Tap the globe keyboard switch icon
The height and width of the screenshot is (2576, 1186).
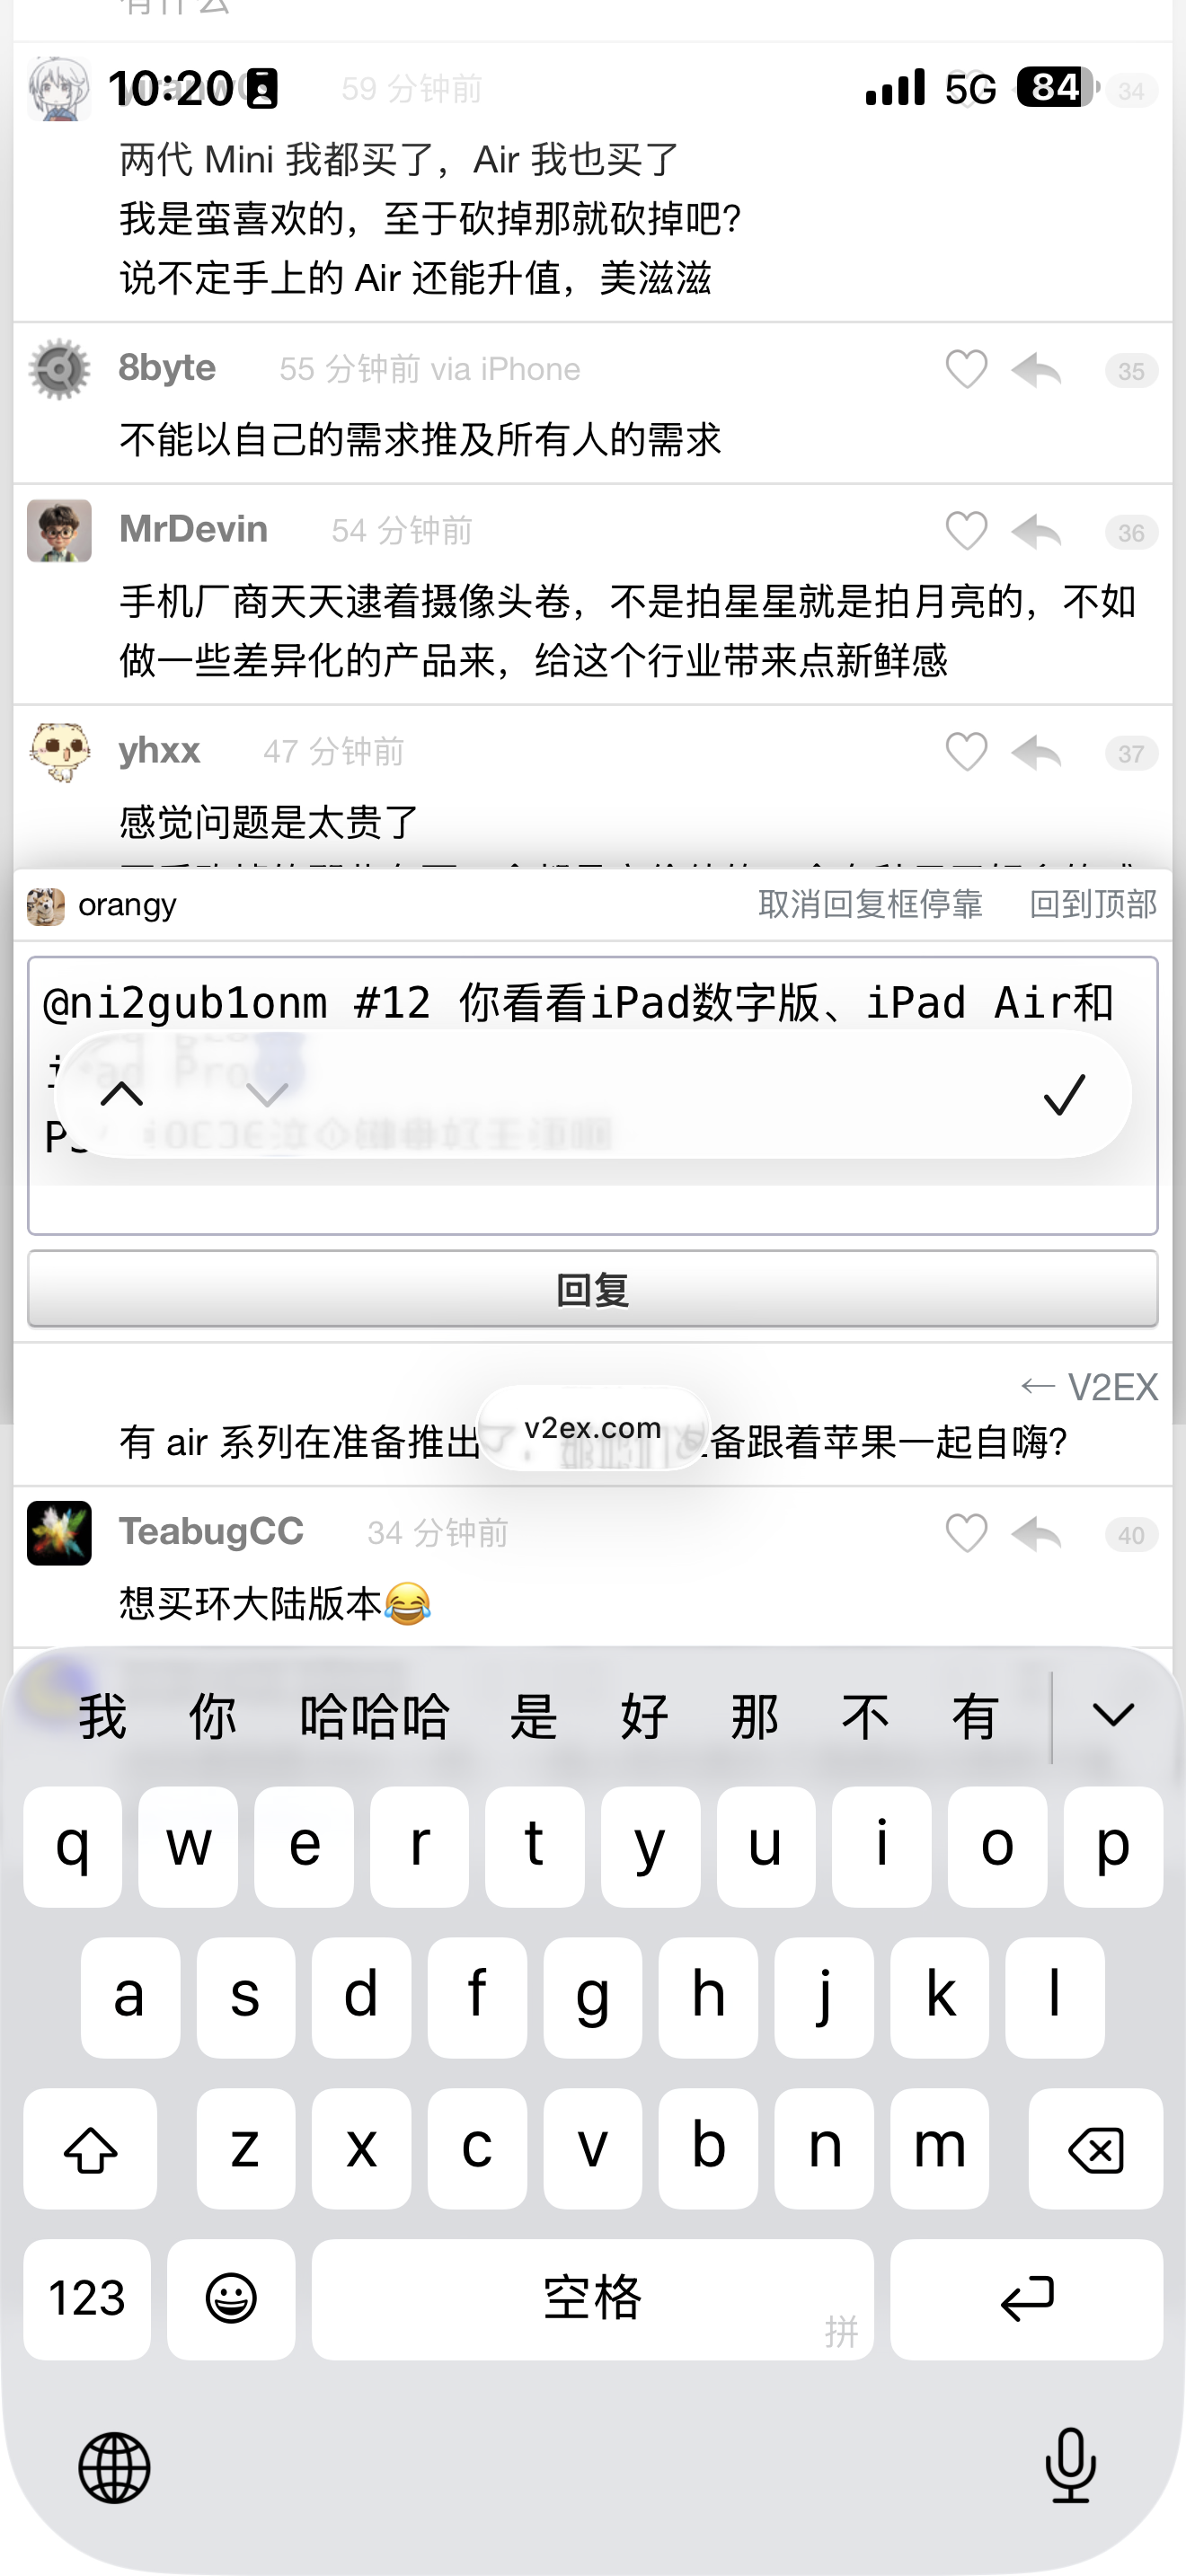(x=114, y=2468)
